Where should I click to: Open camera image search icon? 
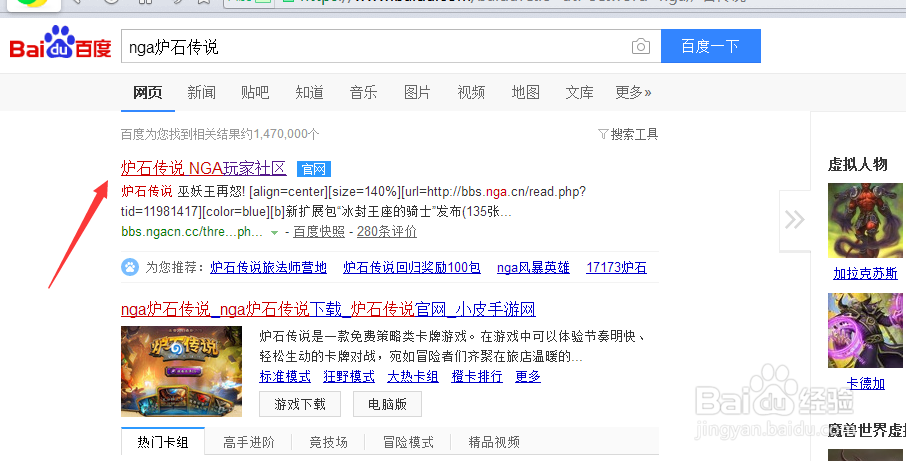(x=641, y=46)
